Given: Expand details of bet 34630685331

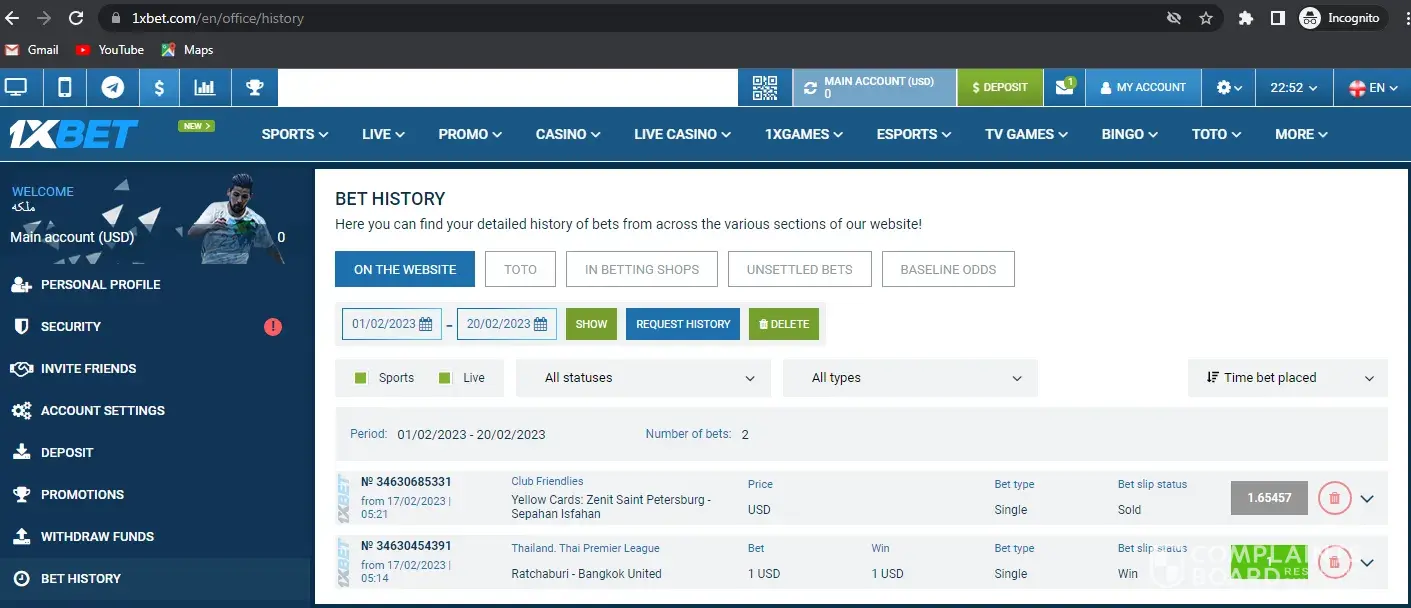Looking at the screenshot, I should pos(1367,499).
